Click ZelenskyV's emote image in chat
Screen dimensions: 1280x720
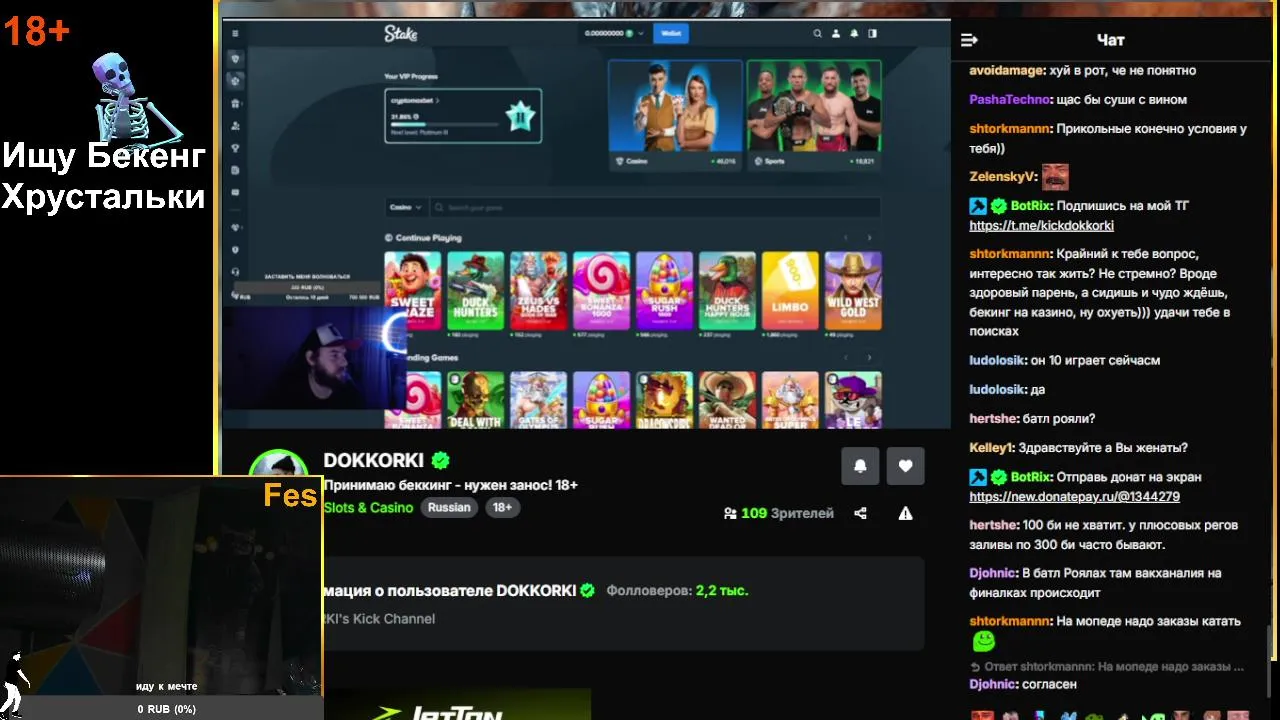[1055, 177]
